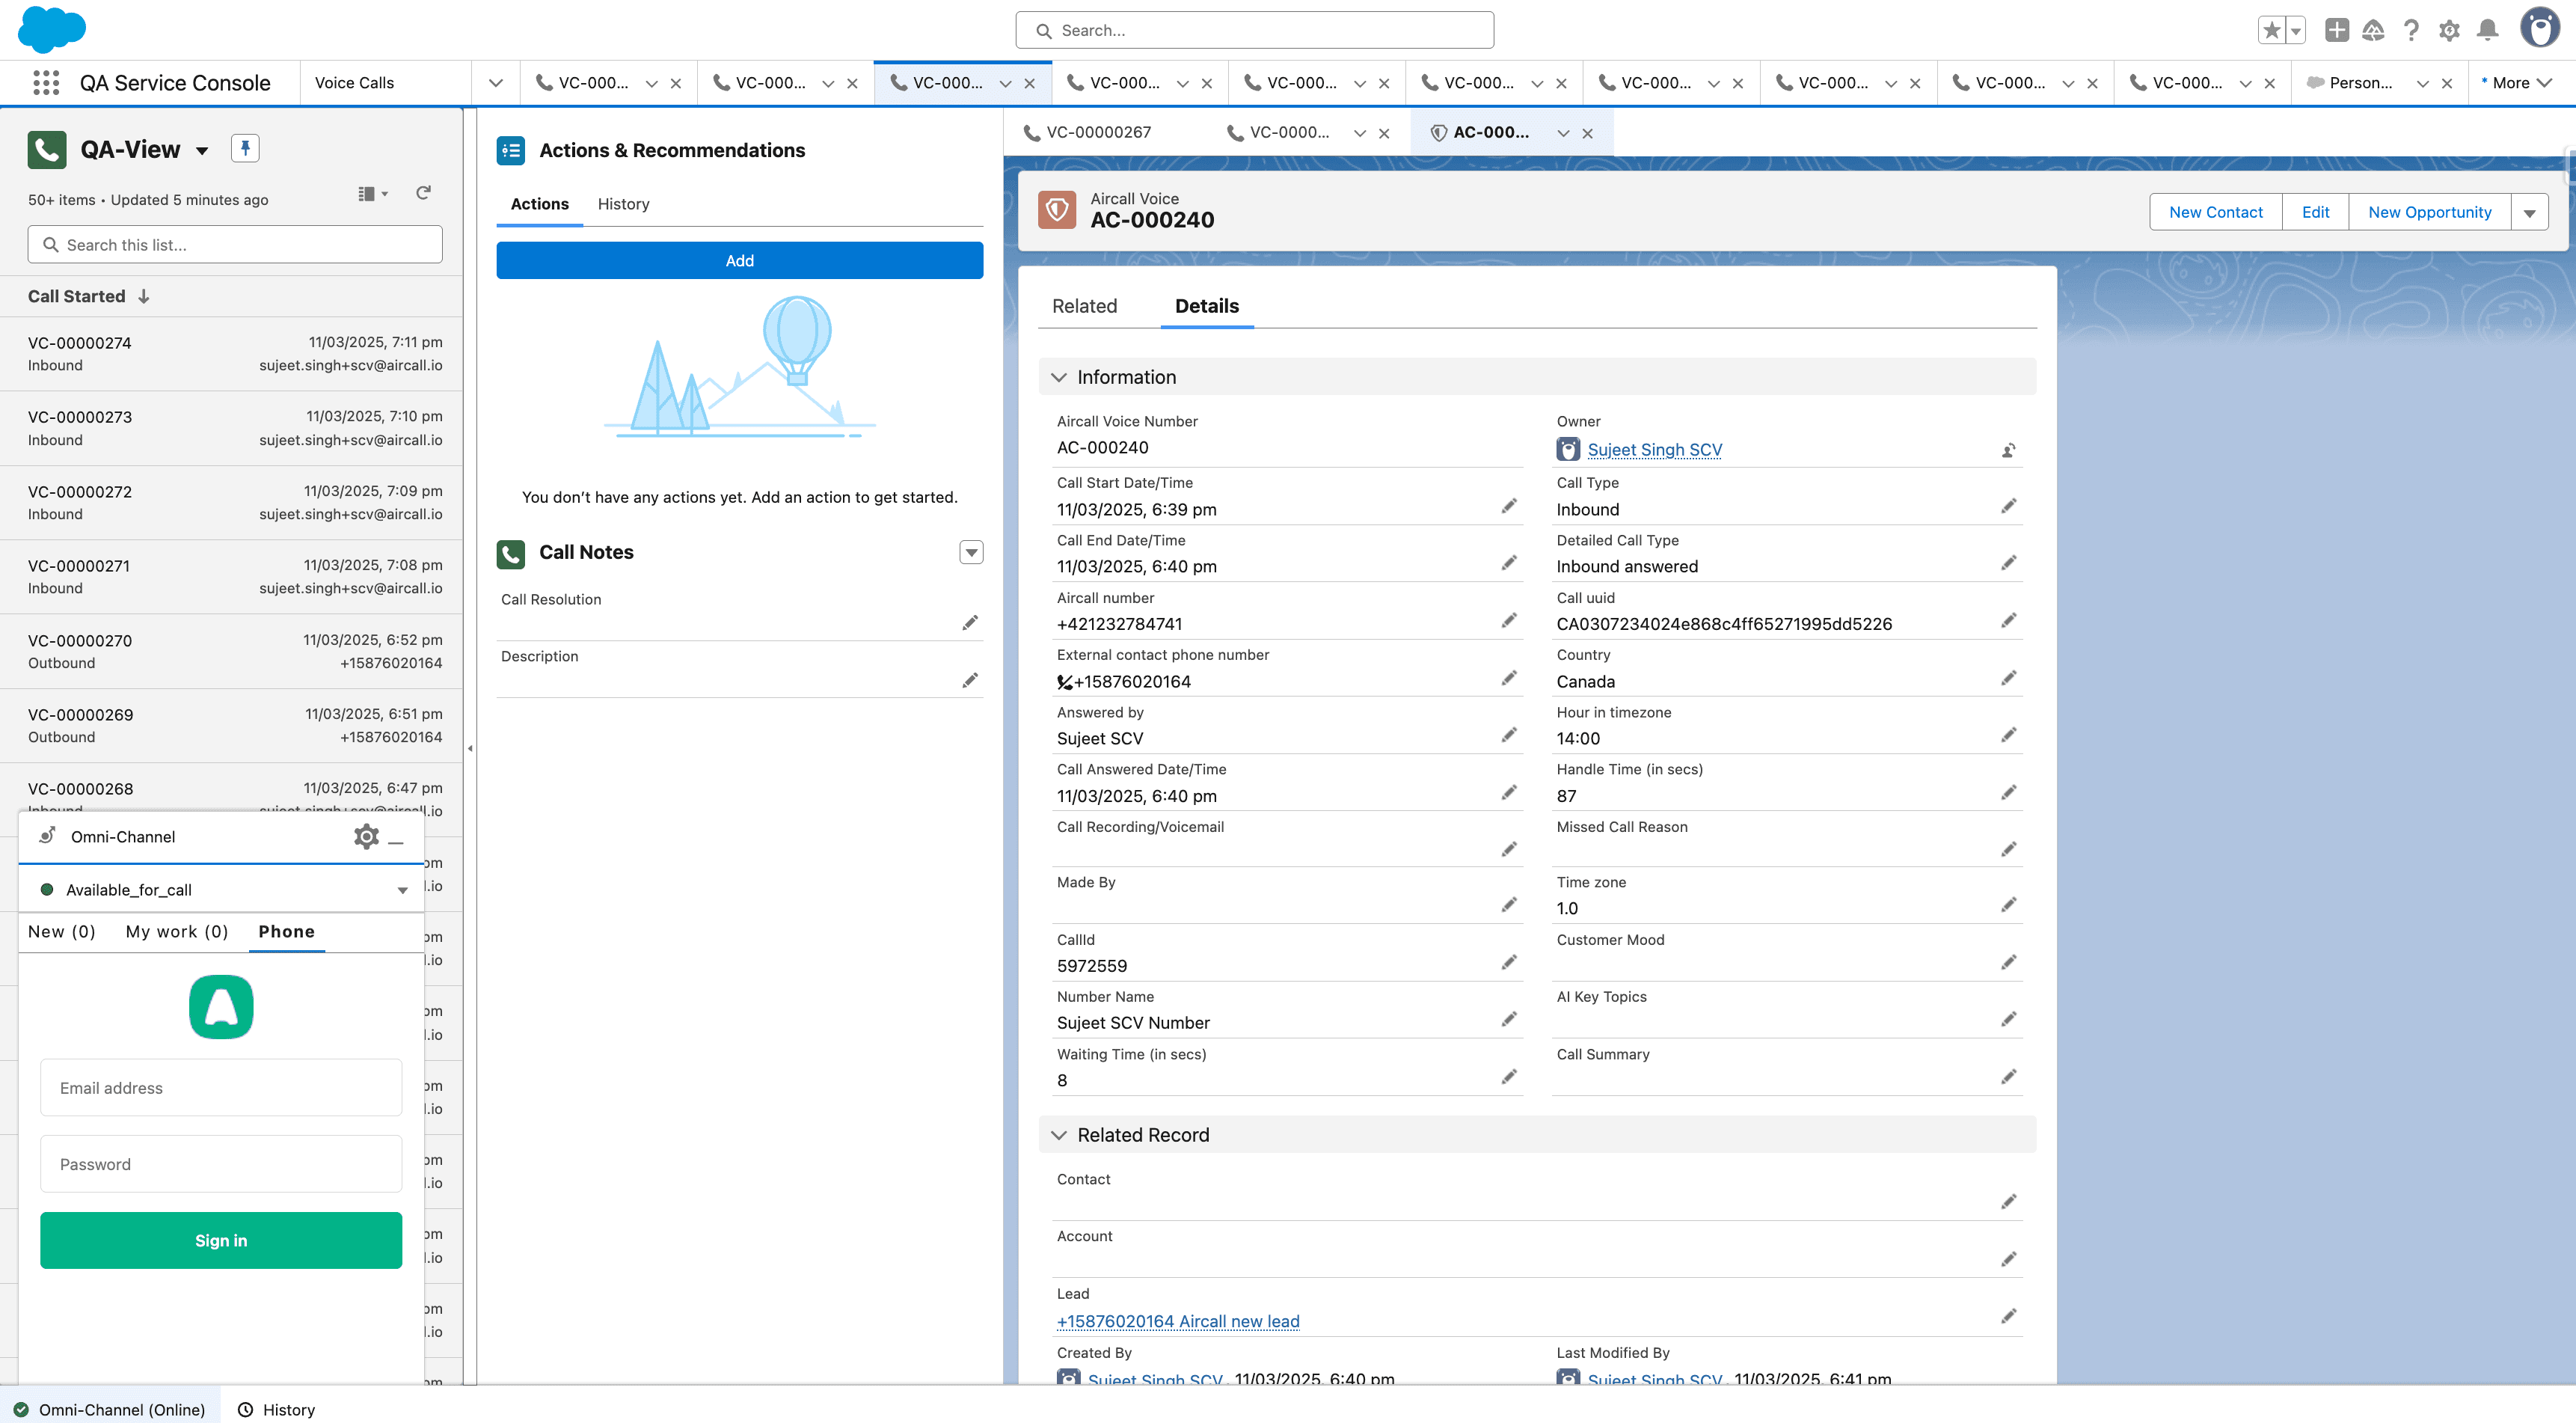Screen dimensions: 2576x1423
Task: Open Trailhead guidance center icon
Action: tap(2373, 30)
